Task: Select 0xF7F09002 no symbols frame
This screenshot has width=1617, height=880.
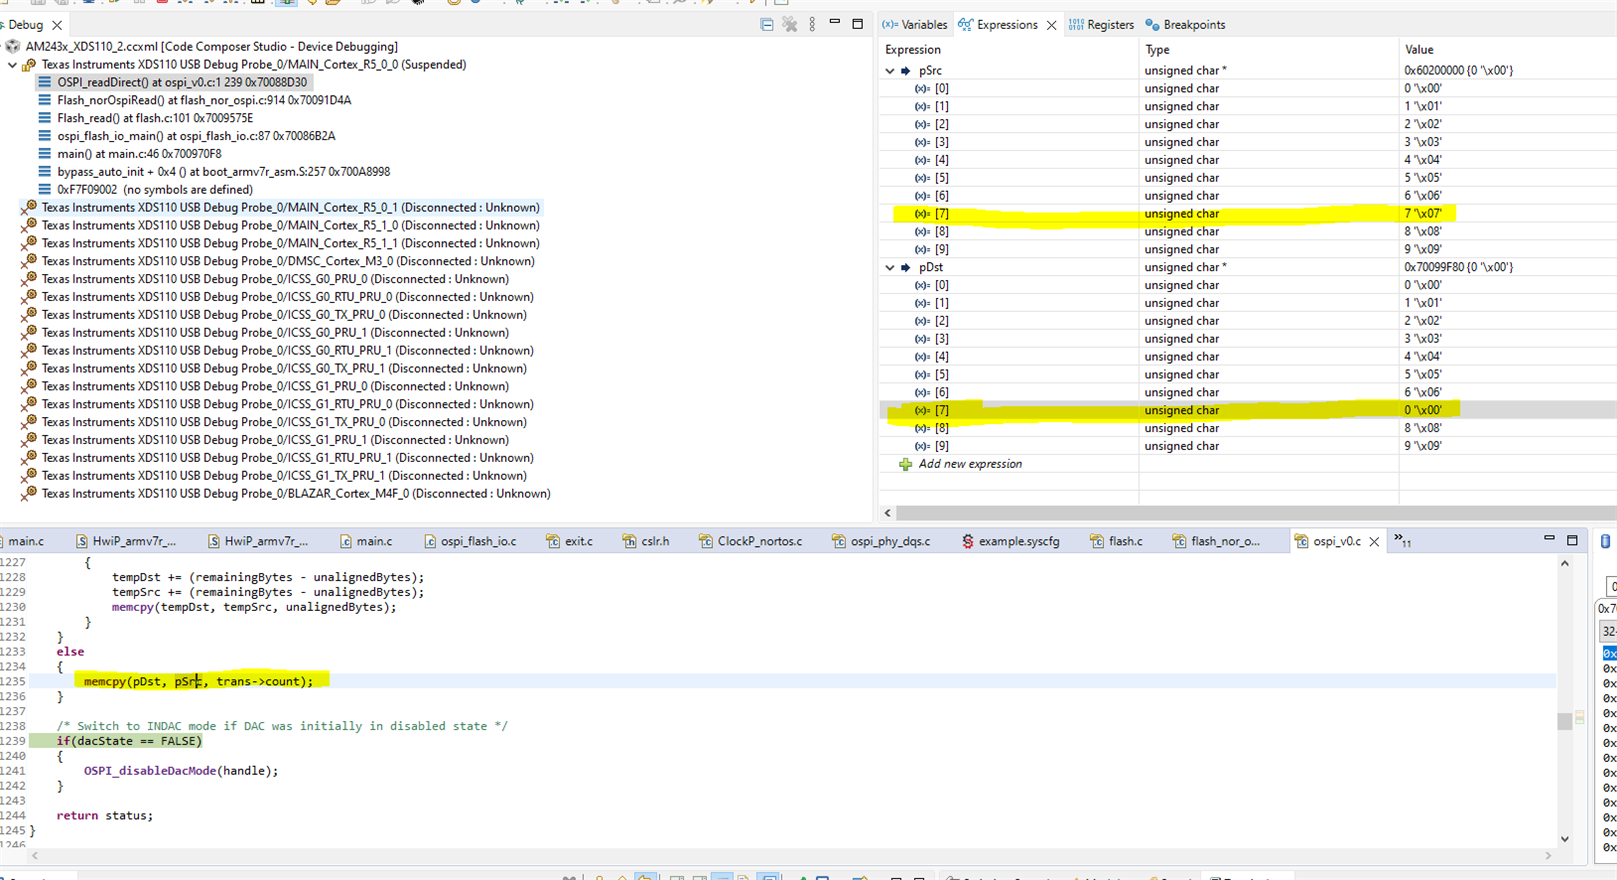Action: point(155,190)
